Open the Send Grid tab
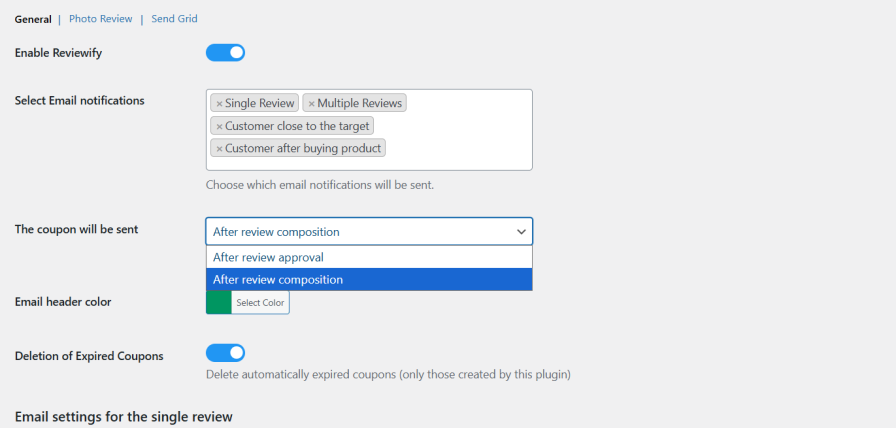Viewport: 896px width, 428px height. click(x=174, y=19)
